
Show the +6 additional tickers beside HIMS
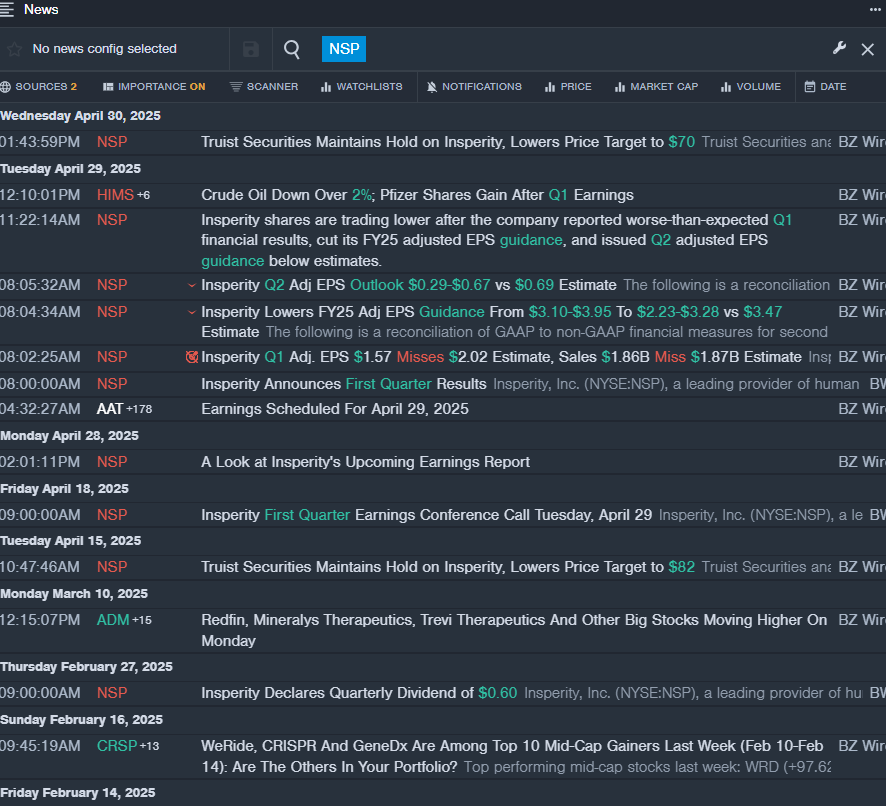coord(144,196)
